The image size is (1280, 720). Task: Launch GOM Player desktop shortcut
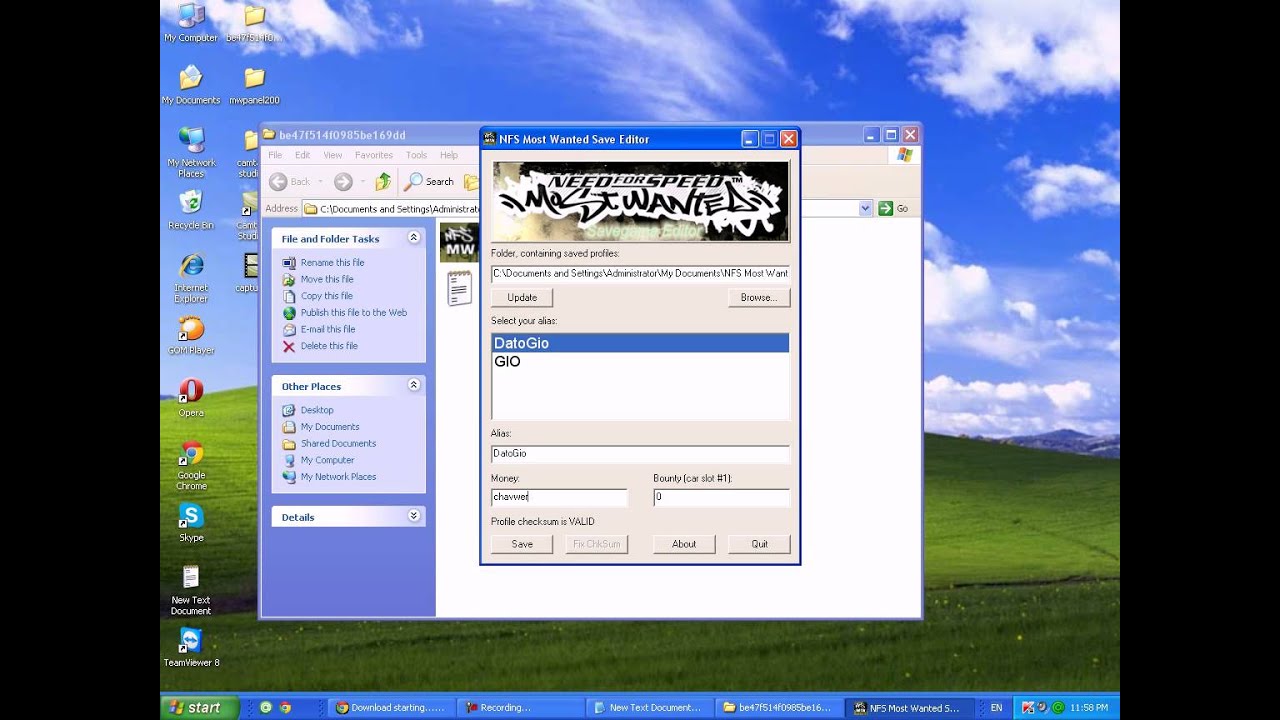(x=191, y=335)
